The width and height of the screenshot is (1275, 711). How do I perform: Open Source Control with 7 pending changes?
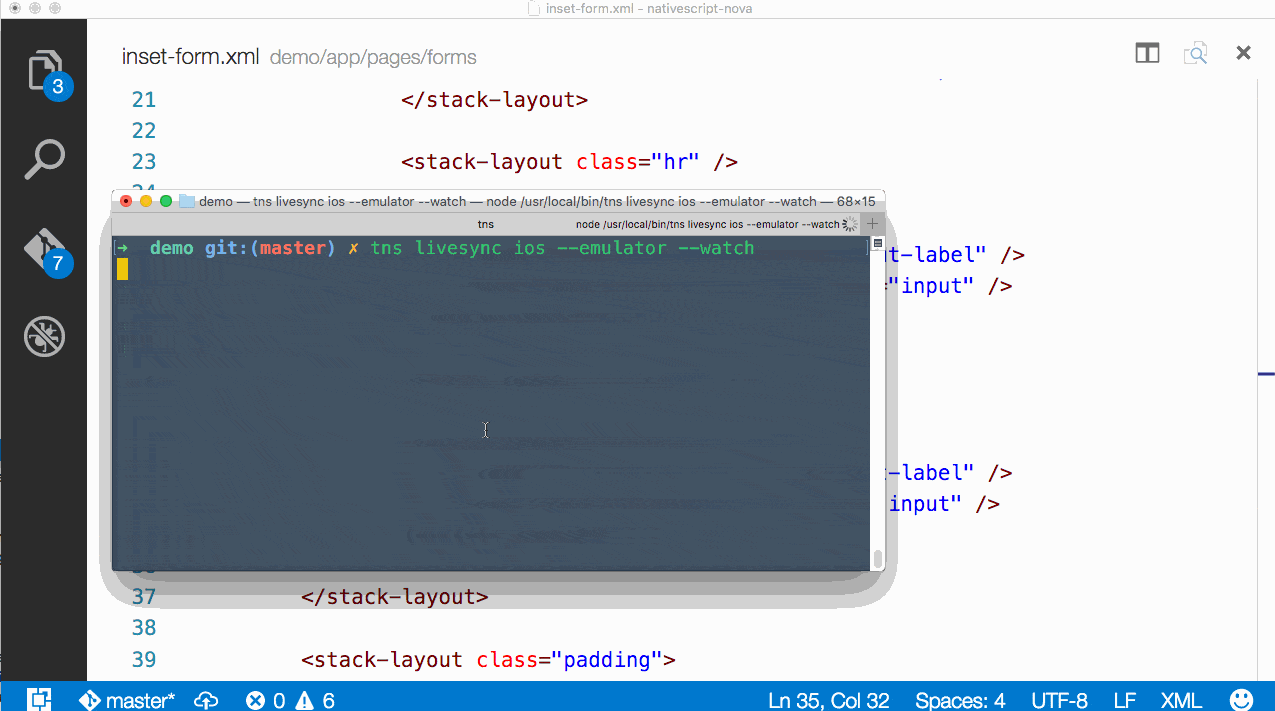coord(44,248)
